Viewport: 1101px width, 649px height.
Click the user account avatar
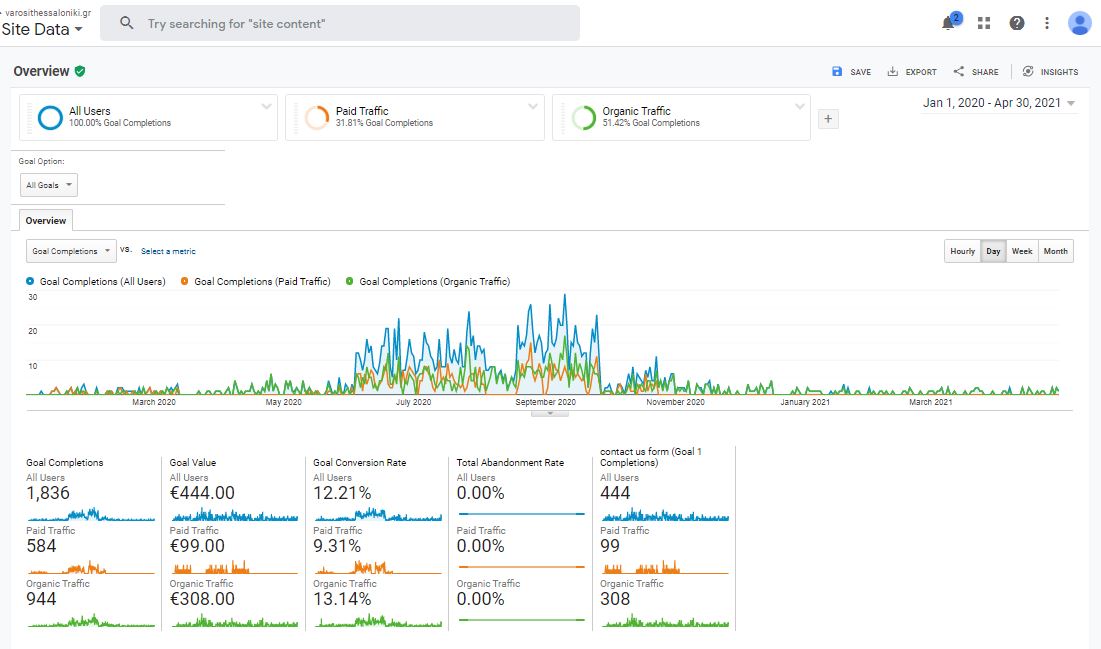click(1080, 23)
